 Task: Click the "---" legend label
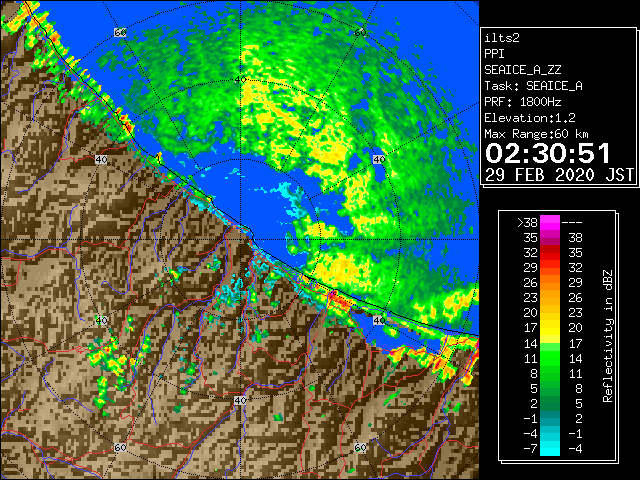(x=572, y=223)
